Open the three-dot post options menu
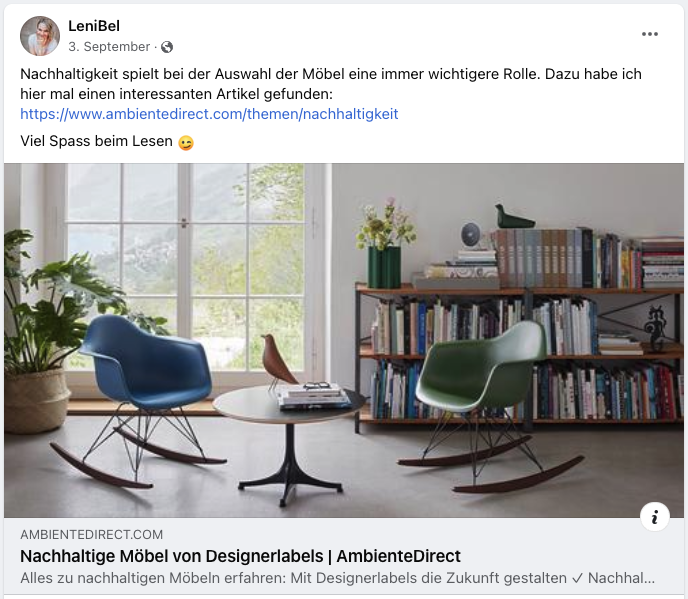The width and height of the screenshot is (688, 599). (649, 34)
